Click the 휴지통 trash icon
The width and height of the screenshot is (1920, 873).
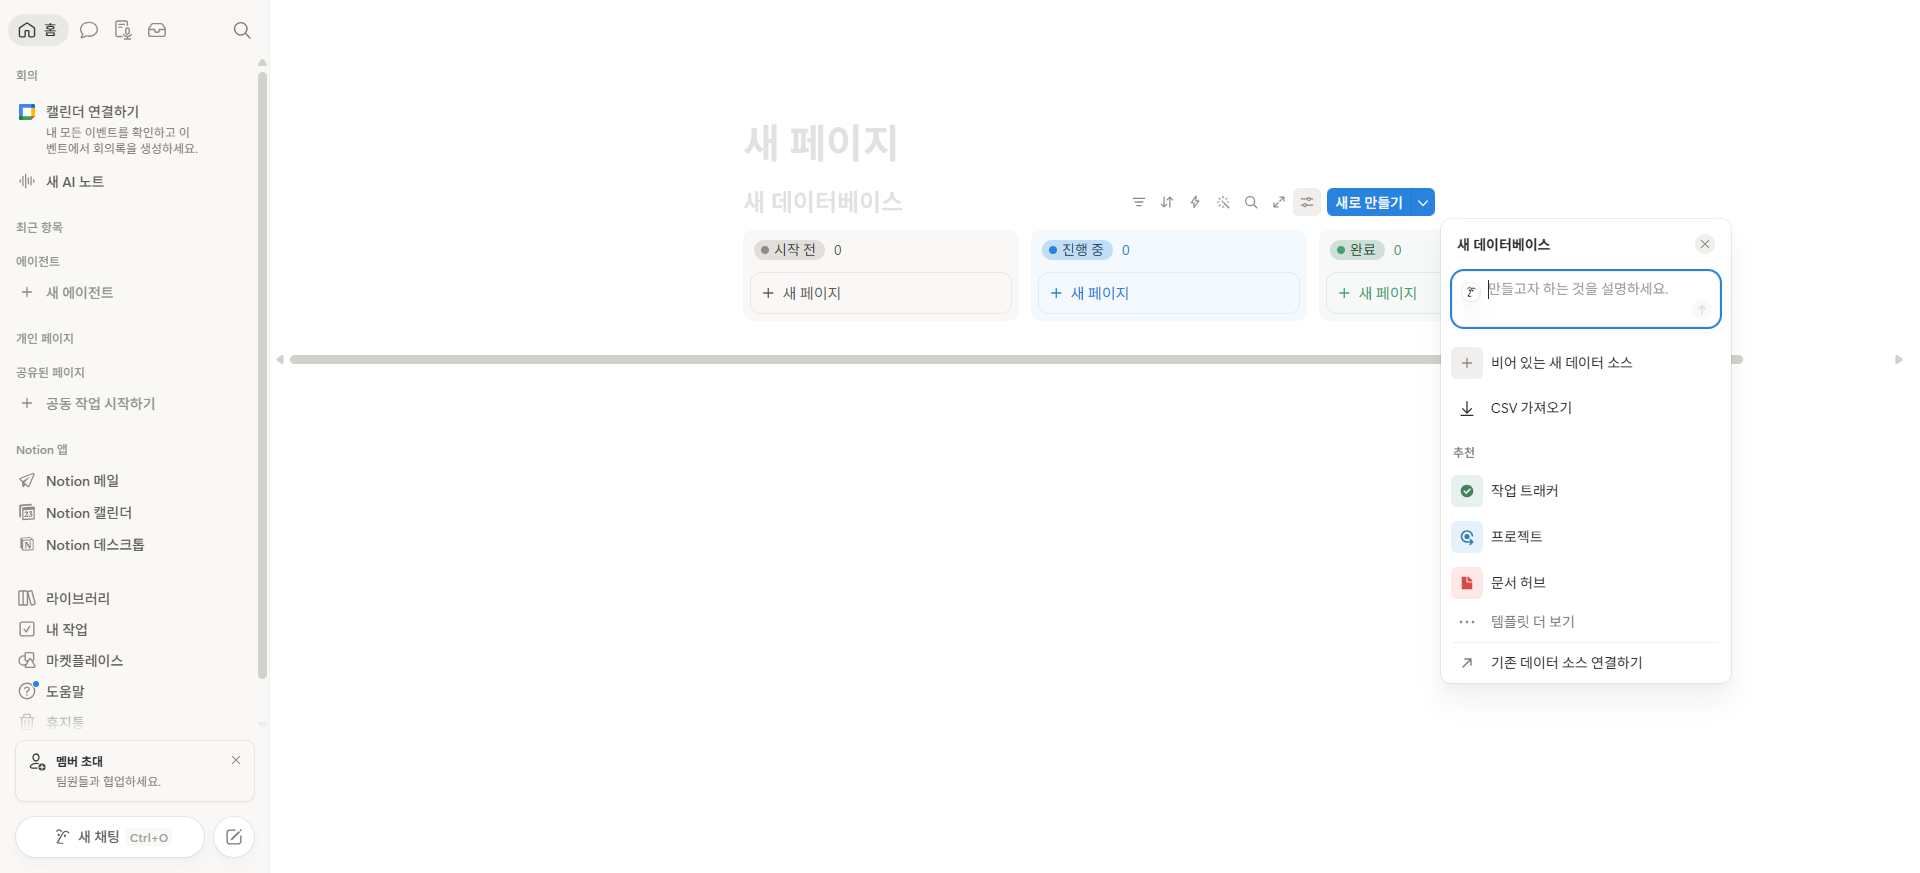[27, 721]
